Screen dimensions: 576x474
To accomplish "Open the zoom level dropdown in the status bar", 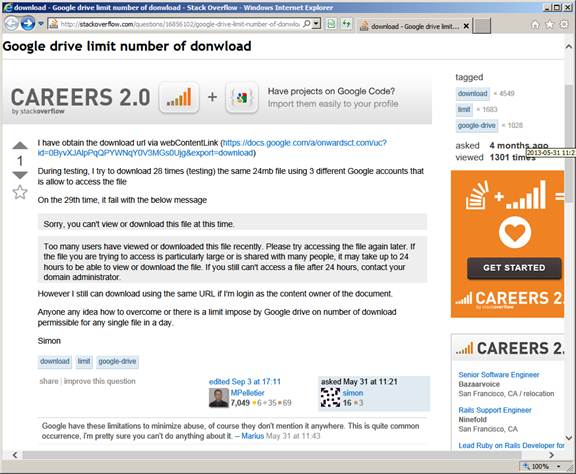I will 558,466.
